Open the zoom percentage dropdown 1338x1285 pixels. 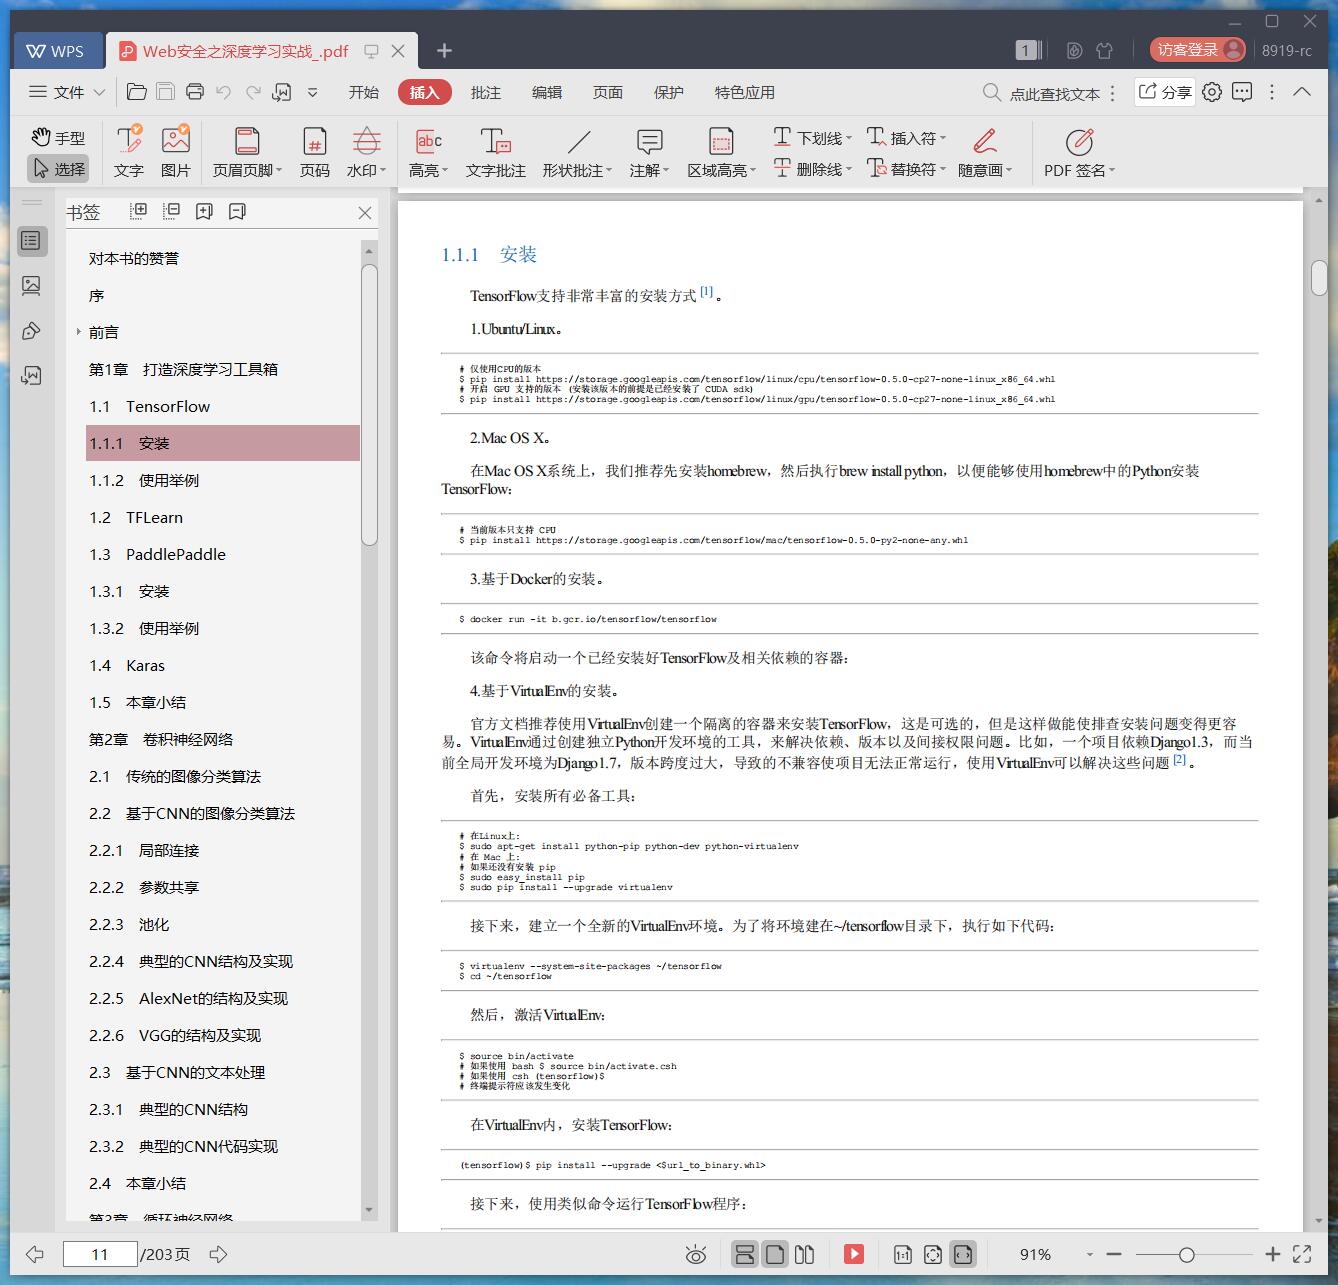1089,1254
